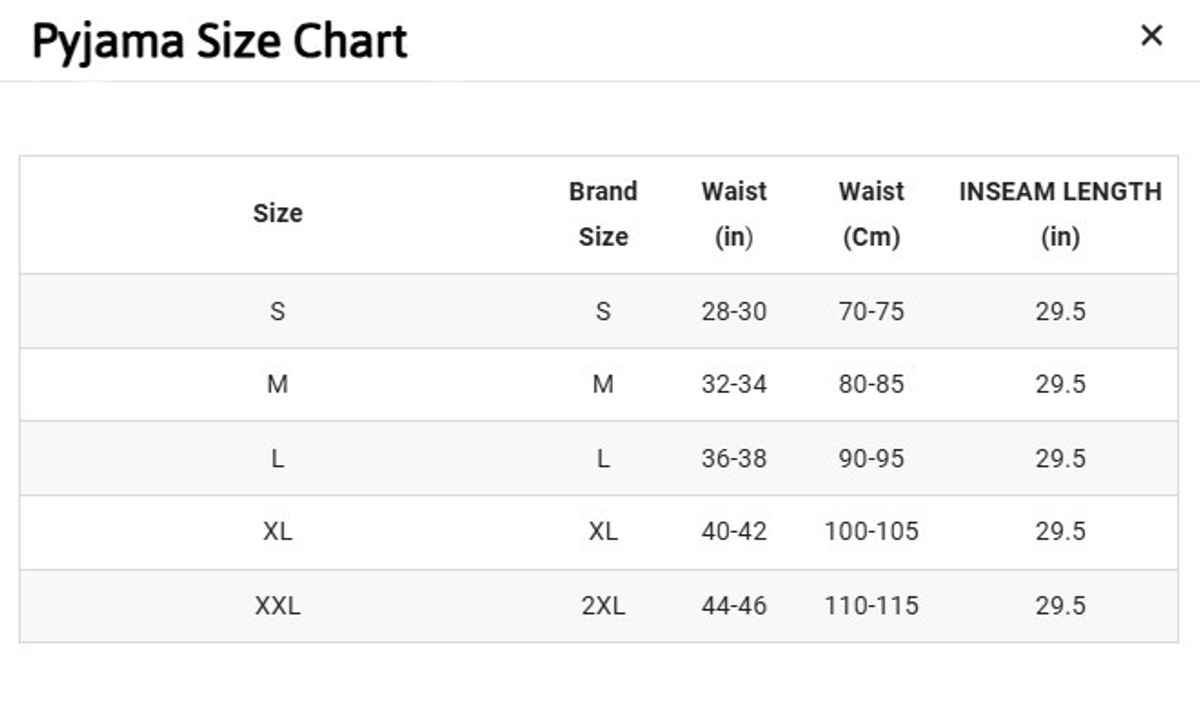The height and width of the screenshot is (701, 1200).
Task: Select the XXL size row label
Action: 278,605
